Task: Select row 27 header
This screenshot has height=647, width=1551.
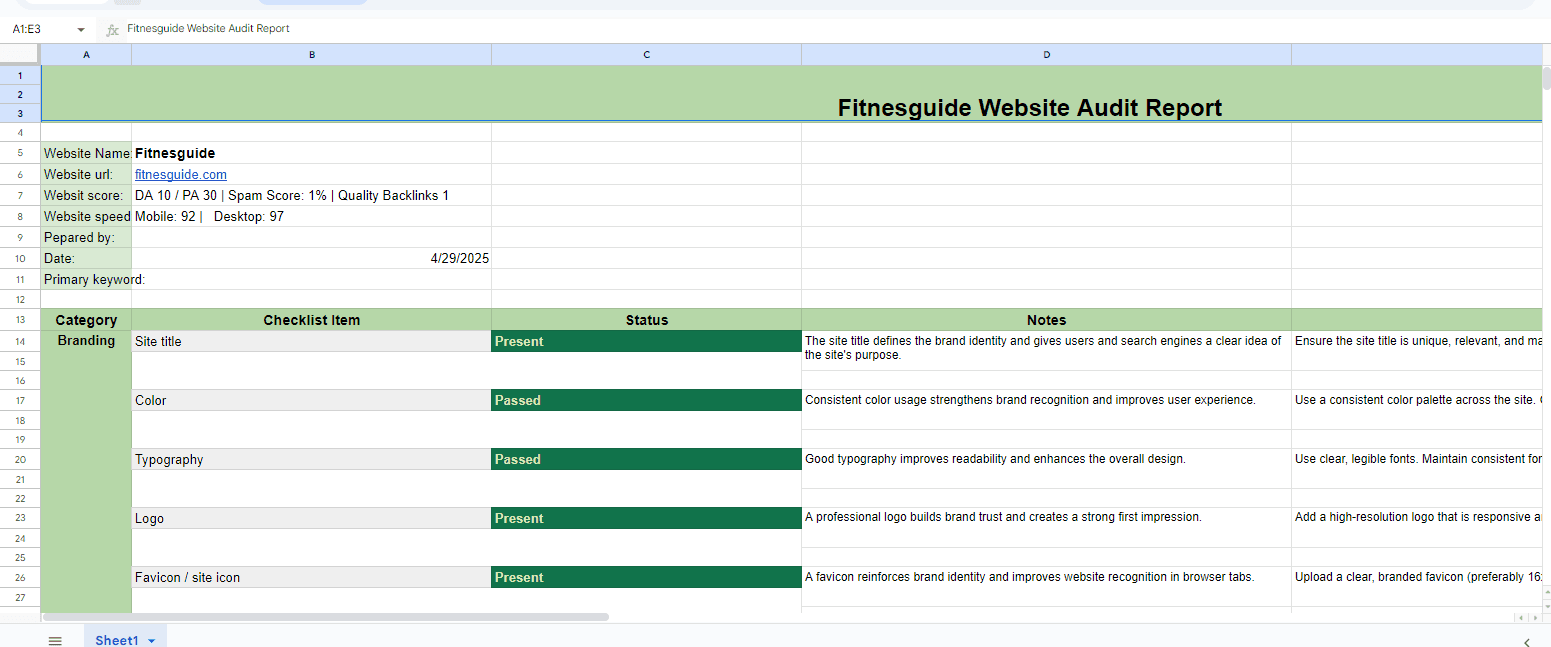Action: tap(20, 597)
